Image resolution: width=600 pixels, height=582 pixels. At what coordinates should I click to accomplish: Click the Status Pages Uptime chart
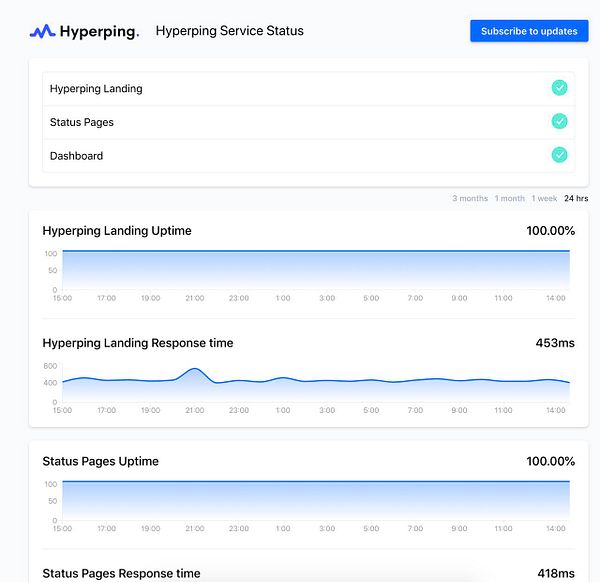tap(315, 500)
